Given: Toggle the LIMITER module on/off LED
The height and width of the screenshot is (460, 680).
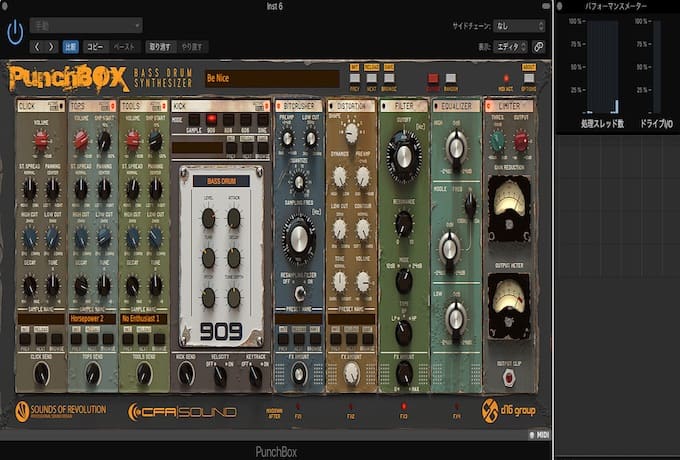Looking at the screenshot, I should click(x=488, y=106).
